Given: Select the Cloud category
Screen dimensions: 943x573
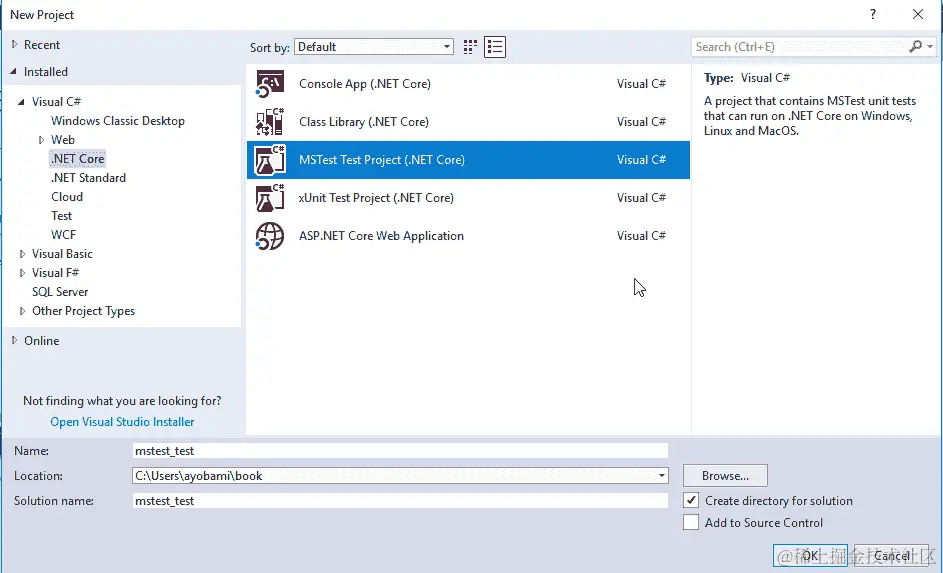Looking at the screenshot, I should [x=67, y=197].
